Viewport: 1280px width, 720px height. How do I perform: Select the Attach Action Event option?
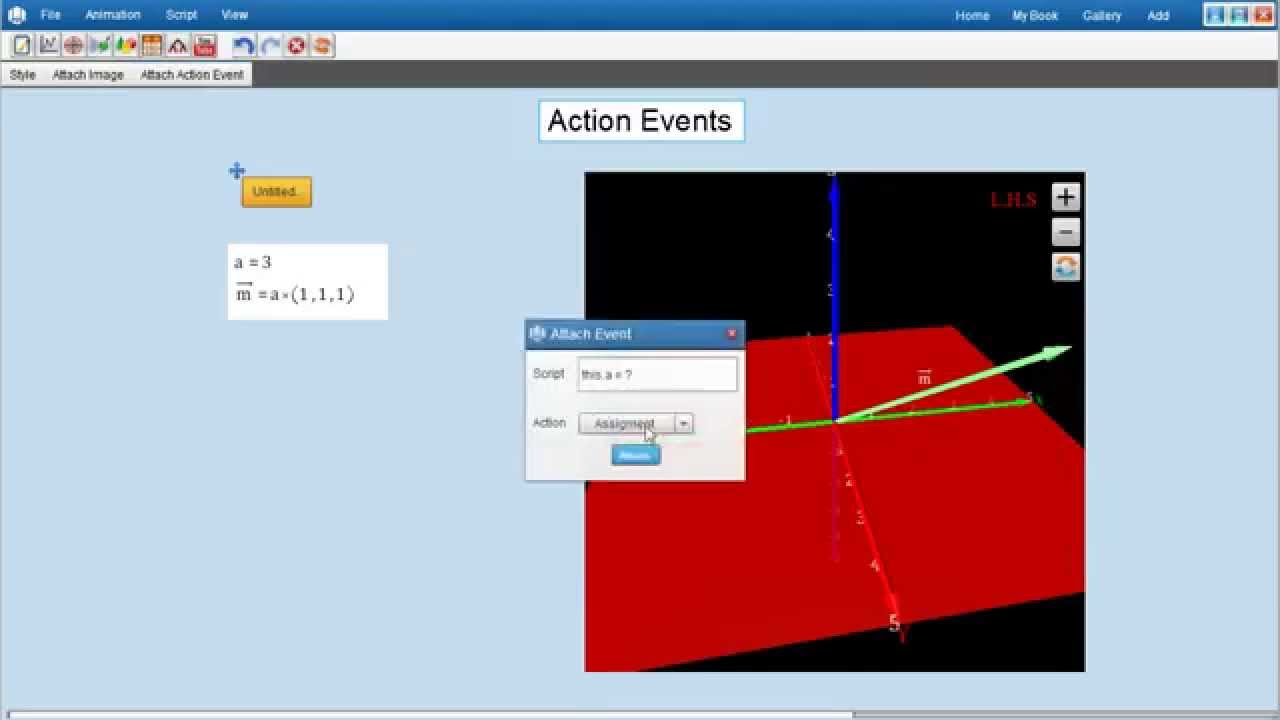[192, 75]
